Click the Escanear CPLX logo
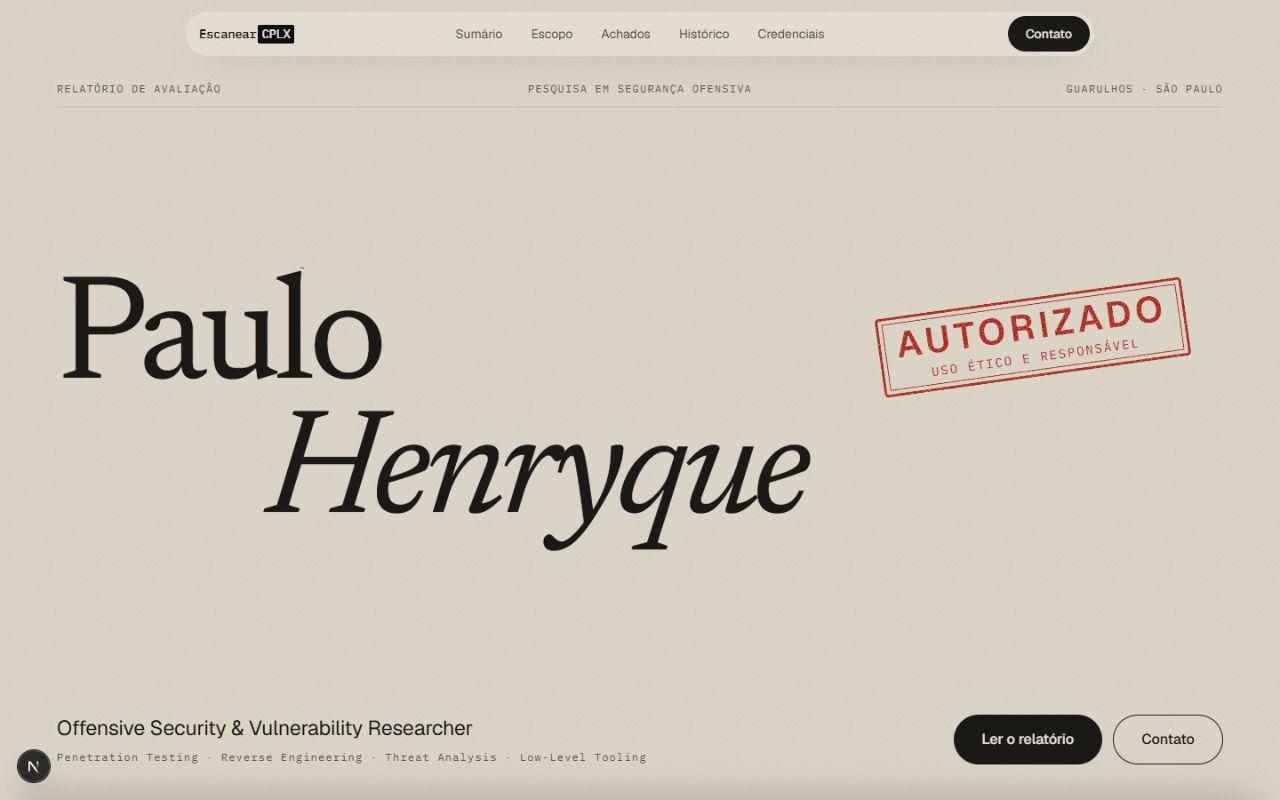Screen dimensions: 1280x800 point(246,34)
